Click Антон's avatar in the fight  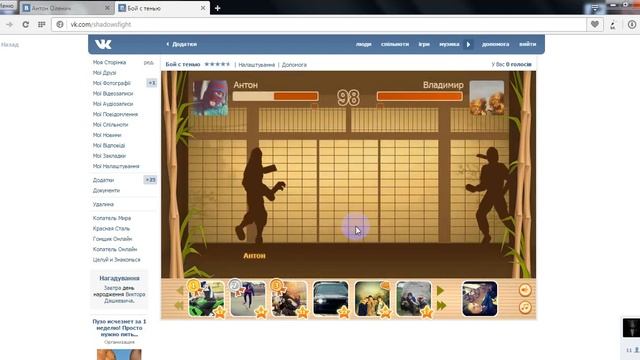210,98
